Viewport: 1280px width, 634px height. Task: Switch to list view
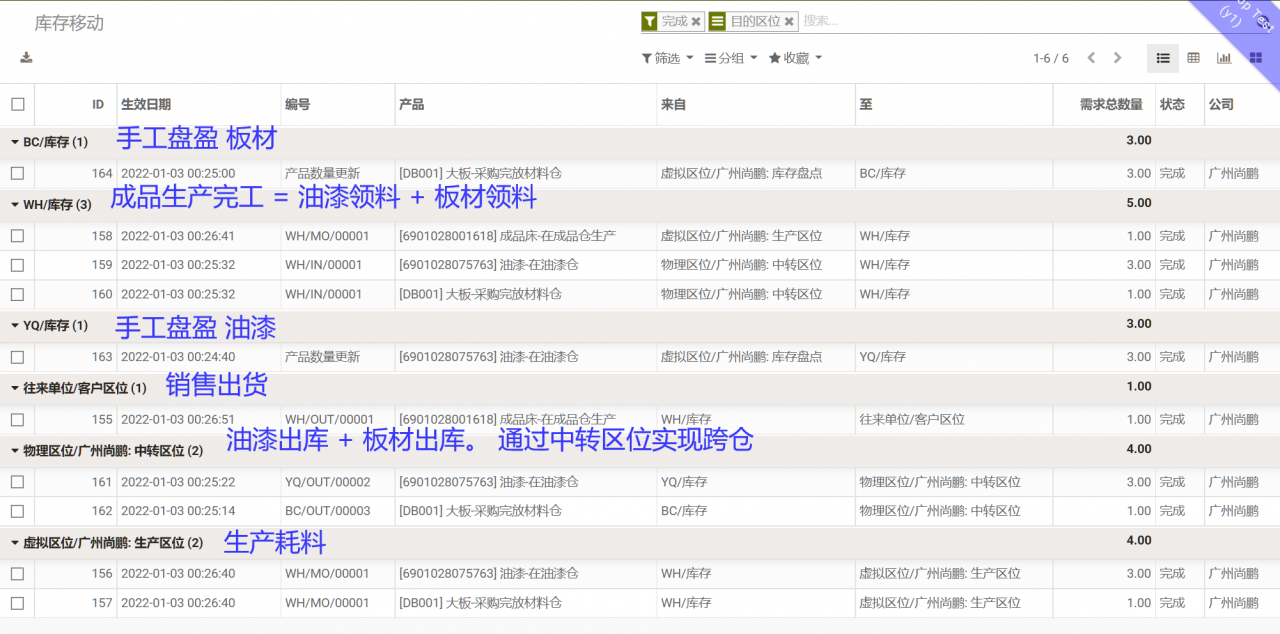click(1163, 58)
